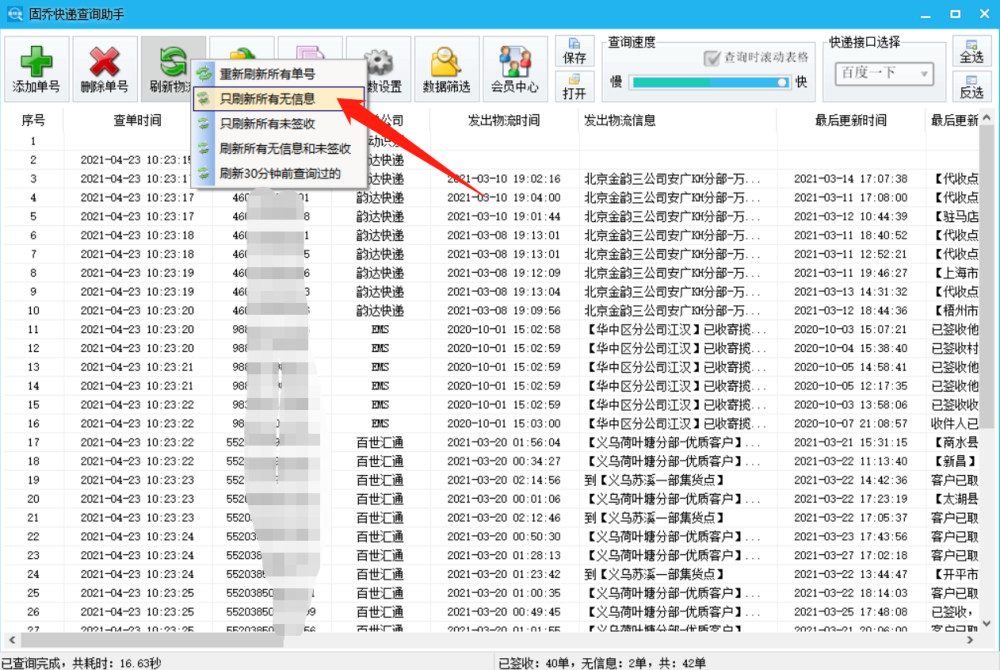Click row 24 query time 2021-04-23 10:23:24
This screenshot has height=670, width=1000.
pos(137,574)
